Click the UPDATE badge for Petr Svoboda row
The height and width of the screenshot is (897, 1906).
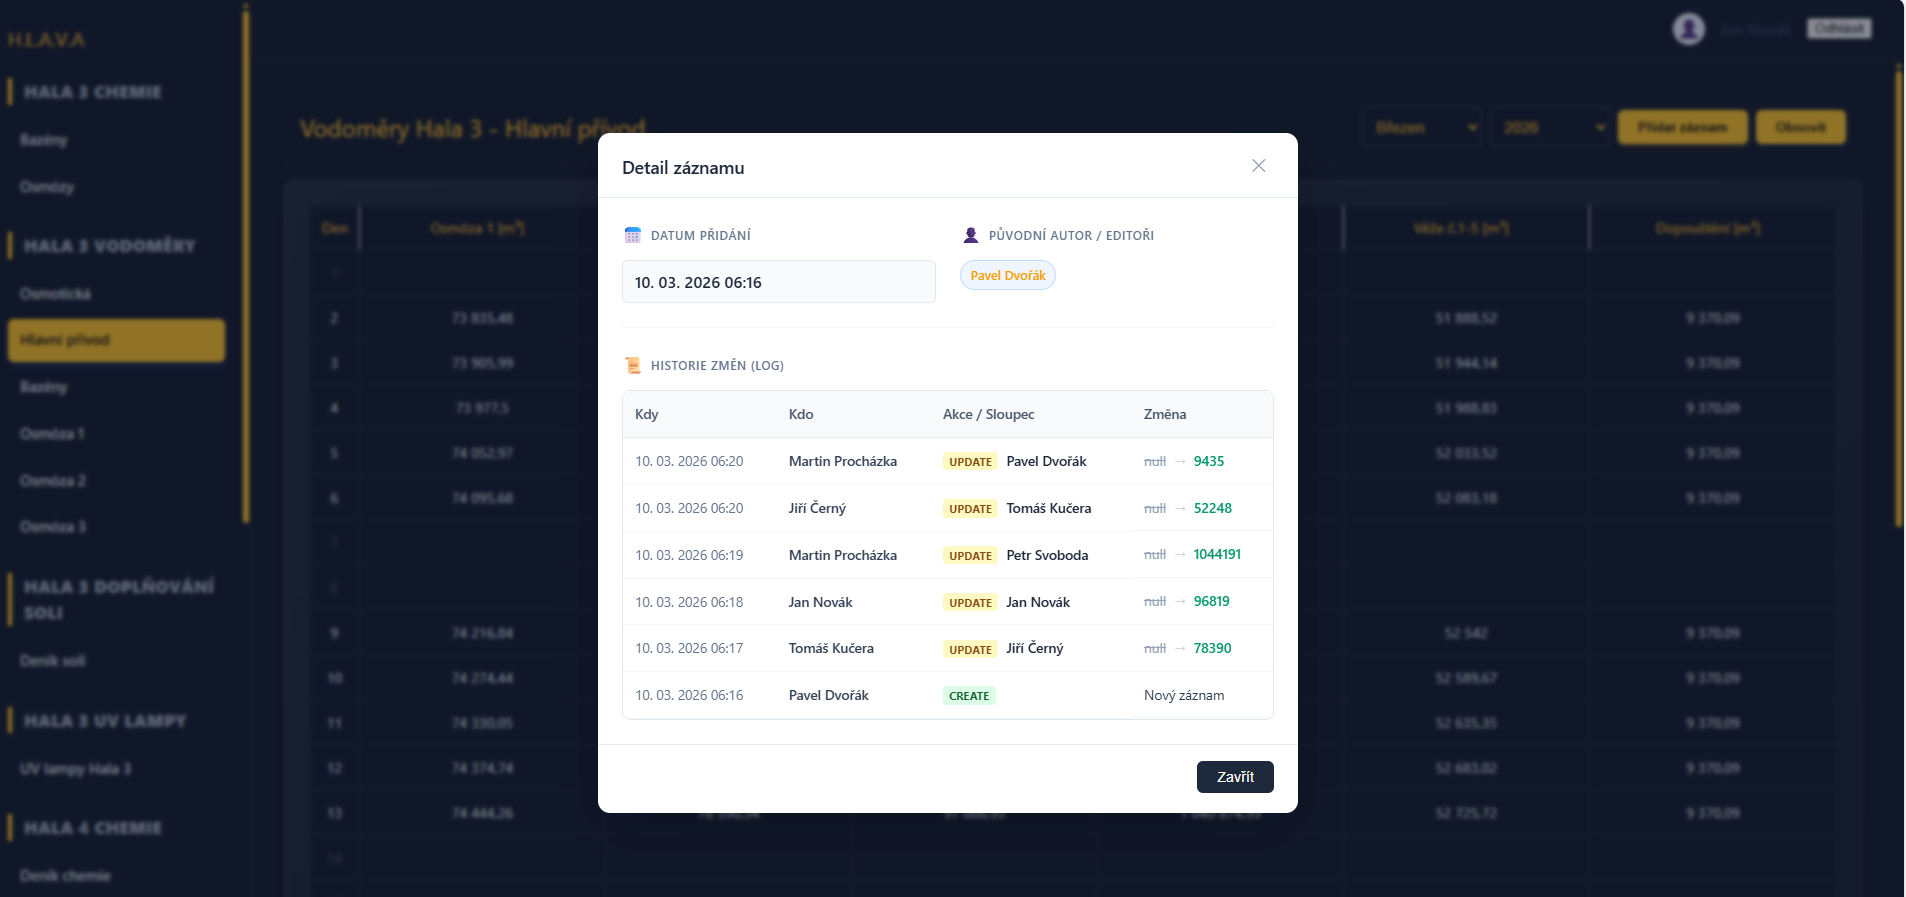coord(970,556)
